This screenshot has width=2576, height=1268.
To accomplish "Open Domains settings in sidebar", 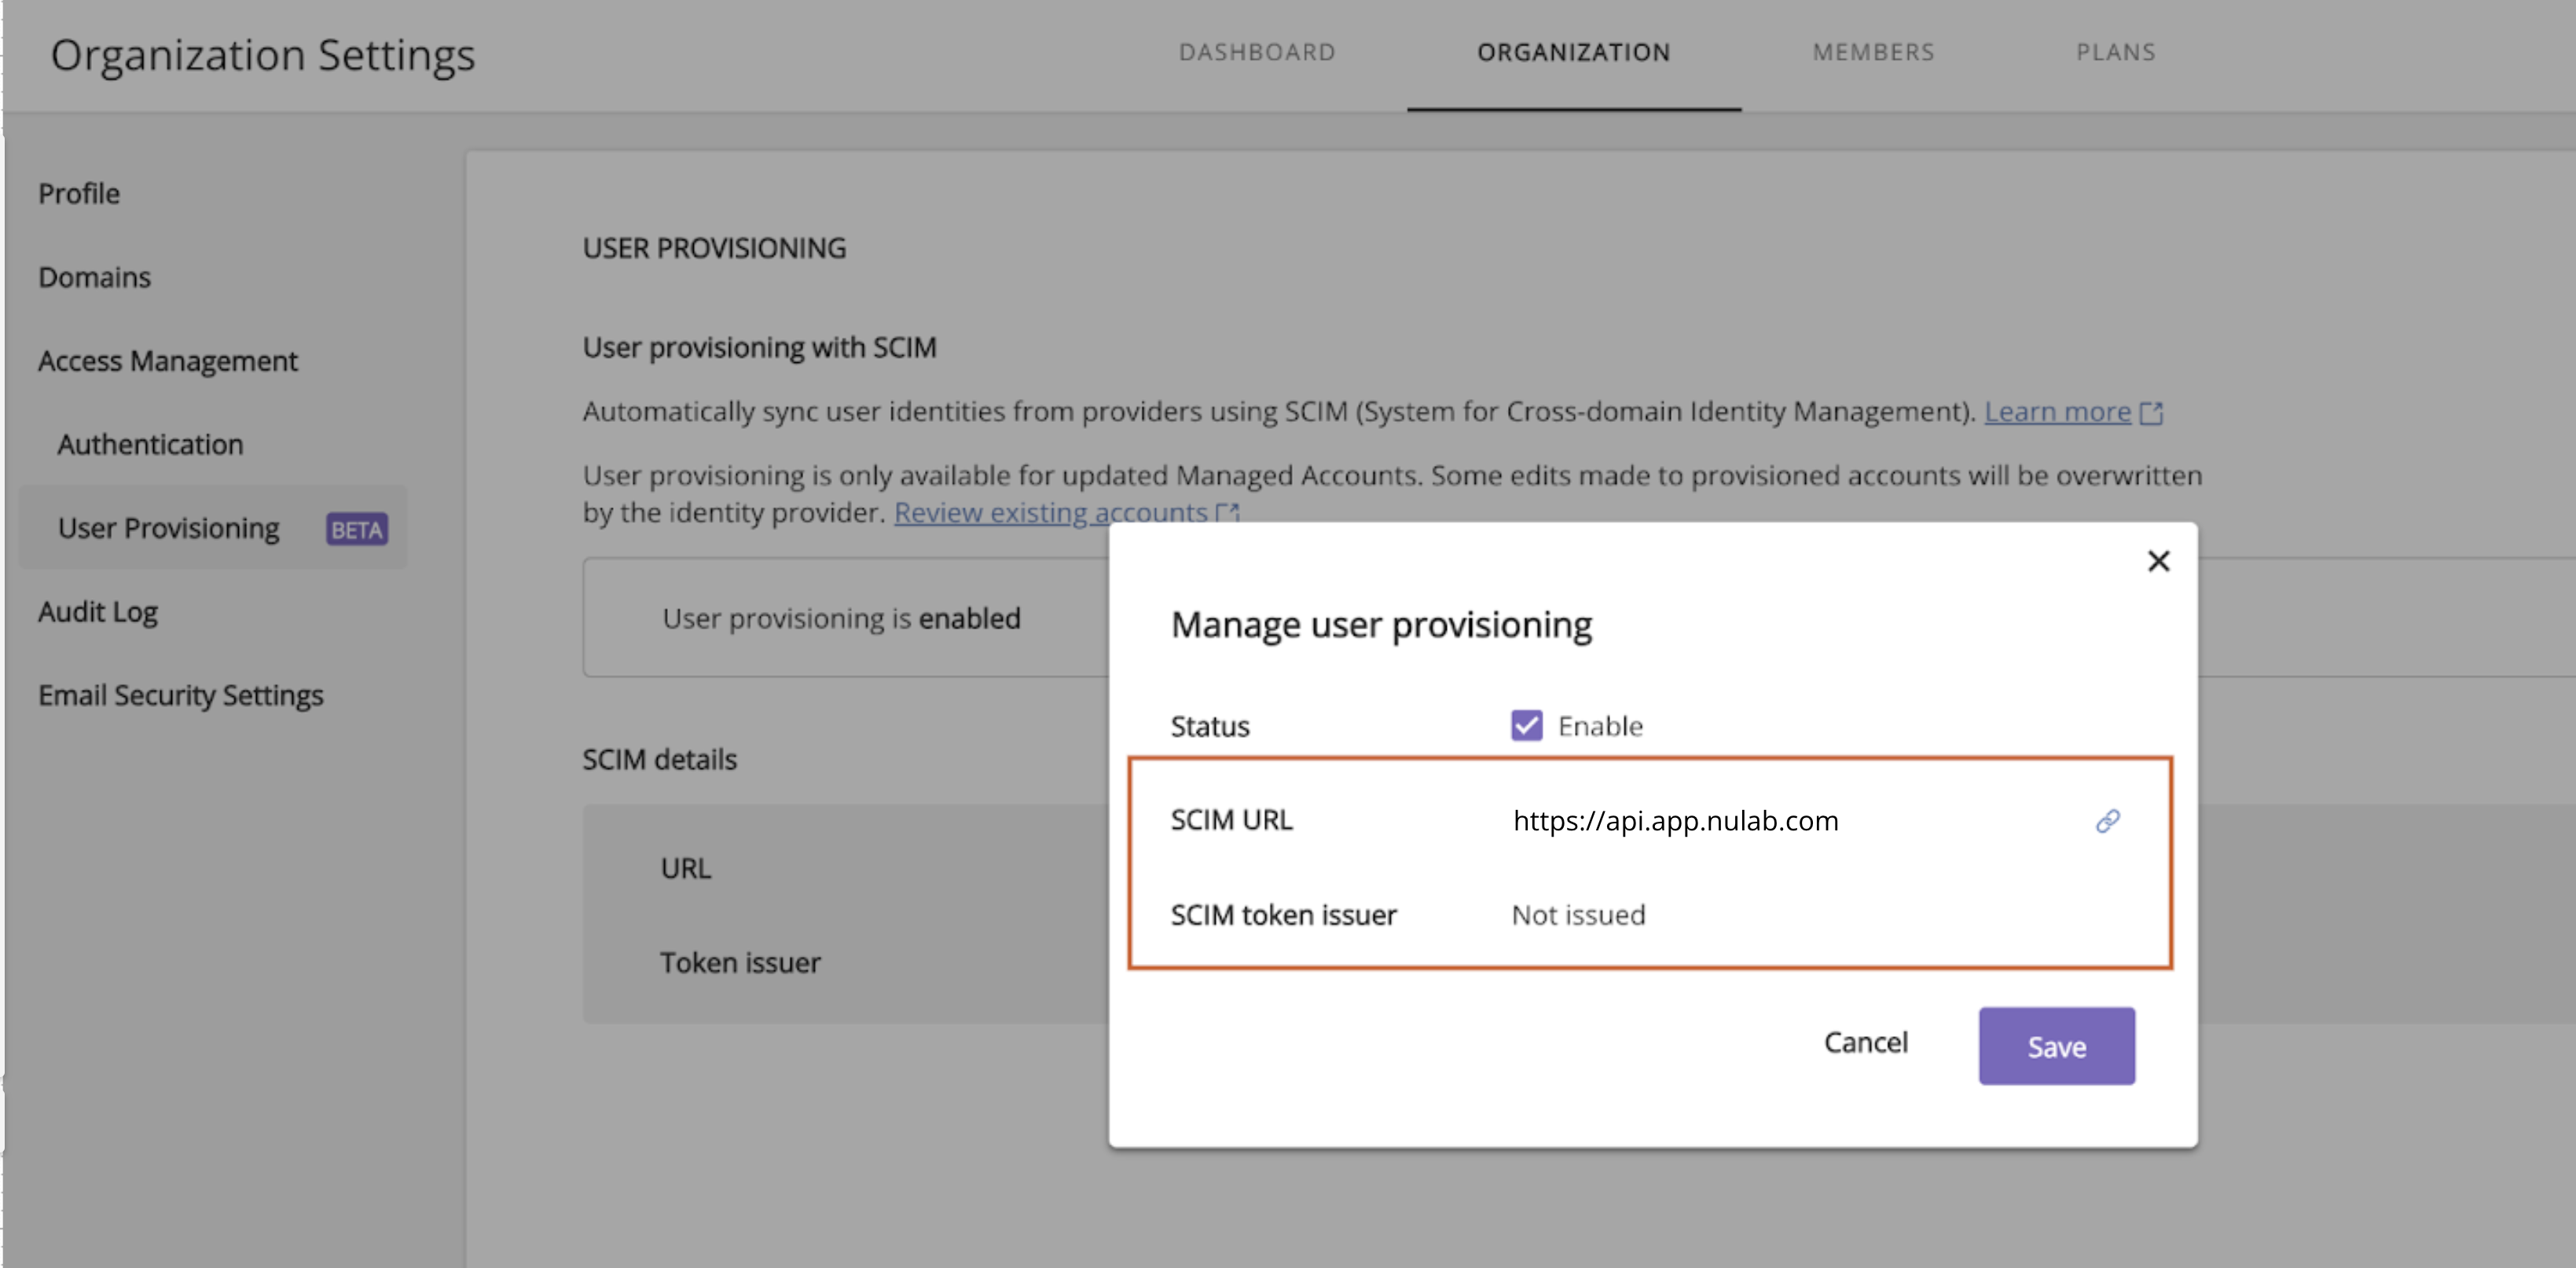I will coord(95,277).
